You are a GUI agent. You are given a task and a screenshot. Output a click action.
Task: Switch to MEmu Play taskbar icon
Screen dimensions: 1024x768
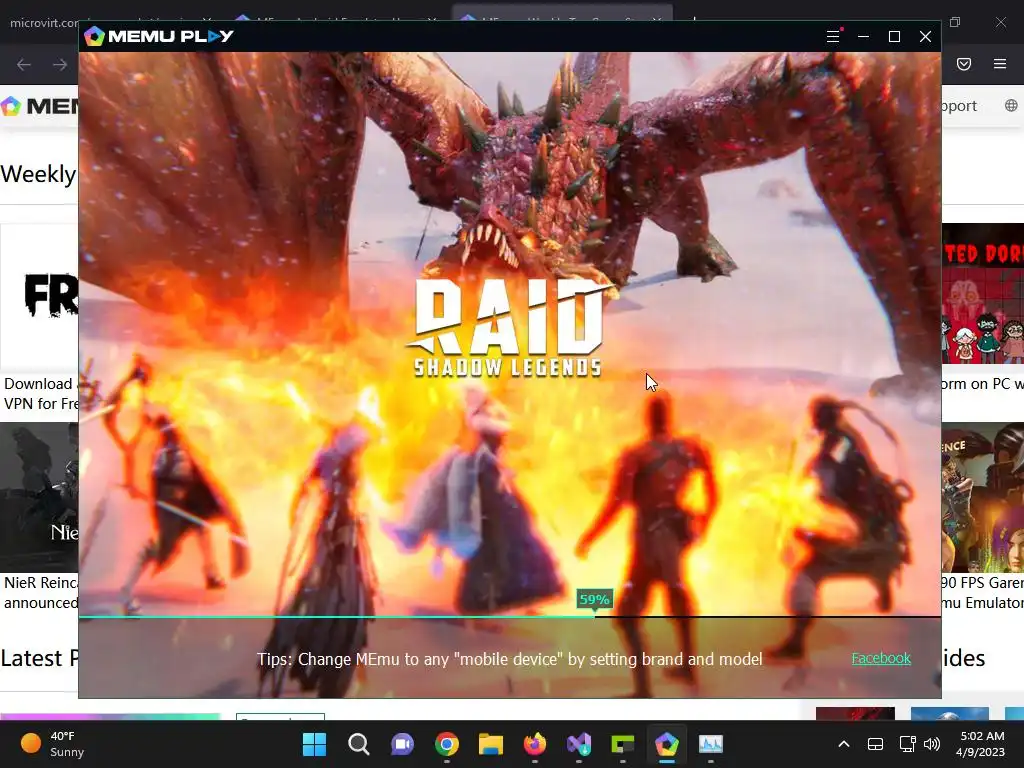coord(667,744)
